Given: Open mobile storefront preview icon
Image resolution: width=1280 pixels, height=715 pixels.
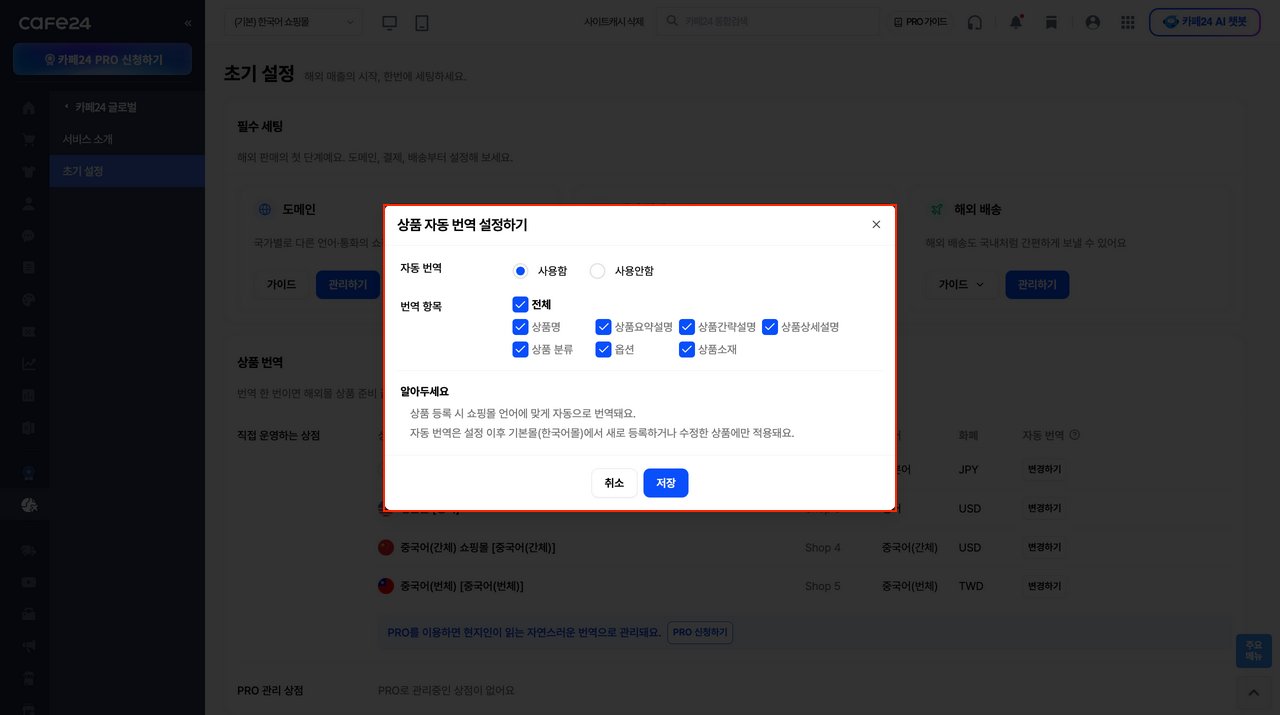Looking at the screenshot, I should point(421,22).
